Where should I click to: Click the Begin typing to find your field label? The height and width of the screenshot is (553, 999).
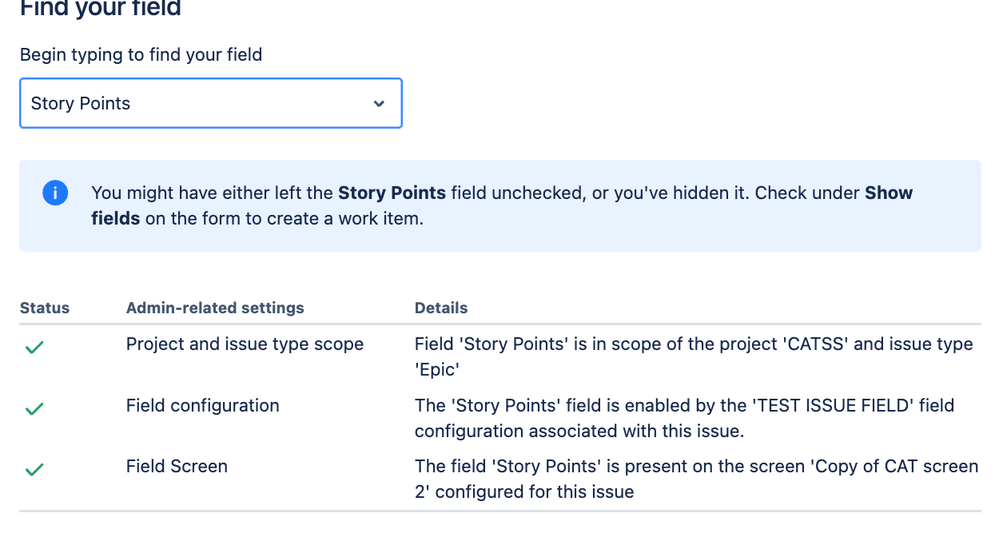141,55
